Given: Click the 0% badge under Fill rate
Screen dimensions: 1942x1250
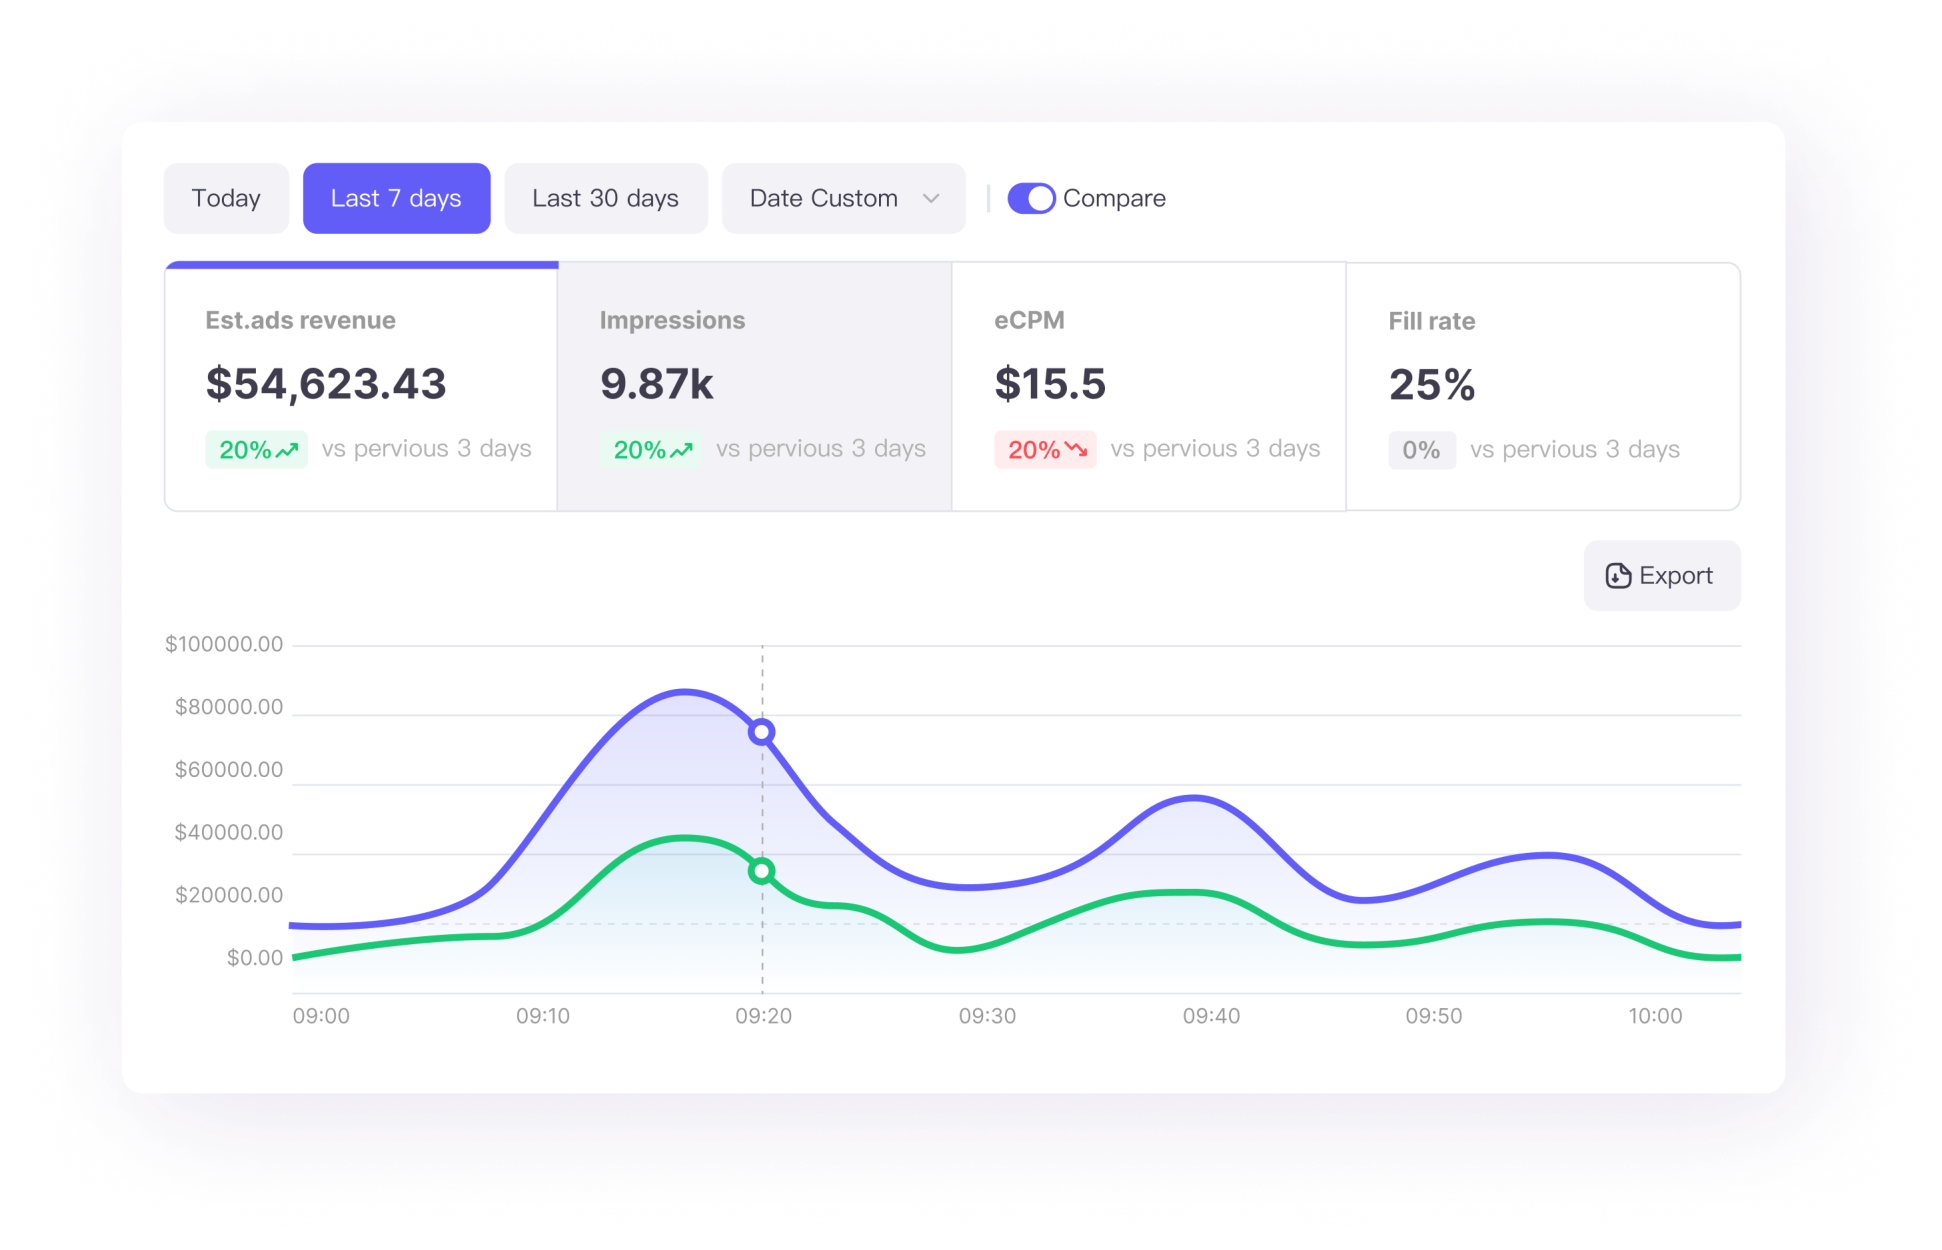Looking at the screenshot, I should point(1421,450).
